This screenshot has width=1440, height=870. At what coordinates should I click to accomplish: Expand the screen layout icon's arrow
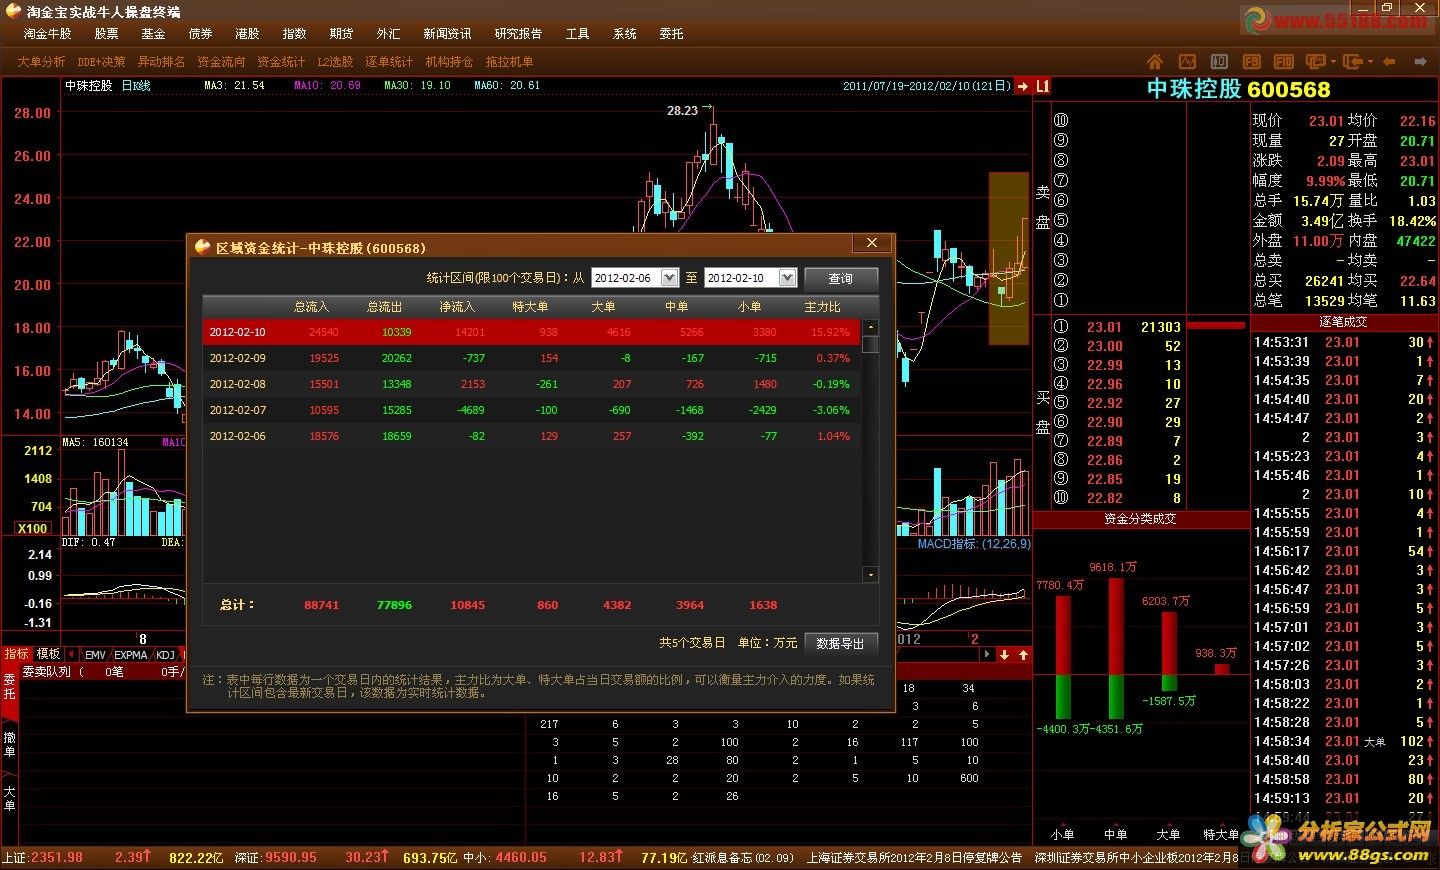[1333, 62]
